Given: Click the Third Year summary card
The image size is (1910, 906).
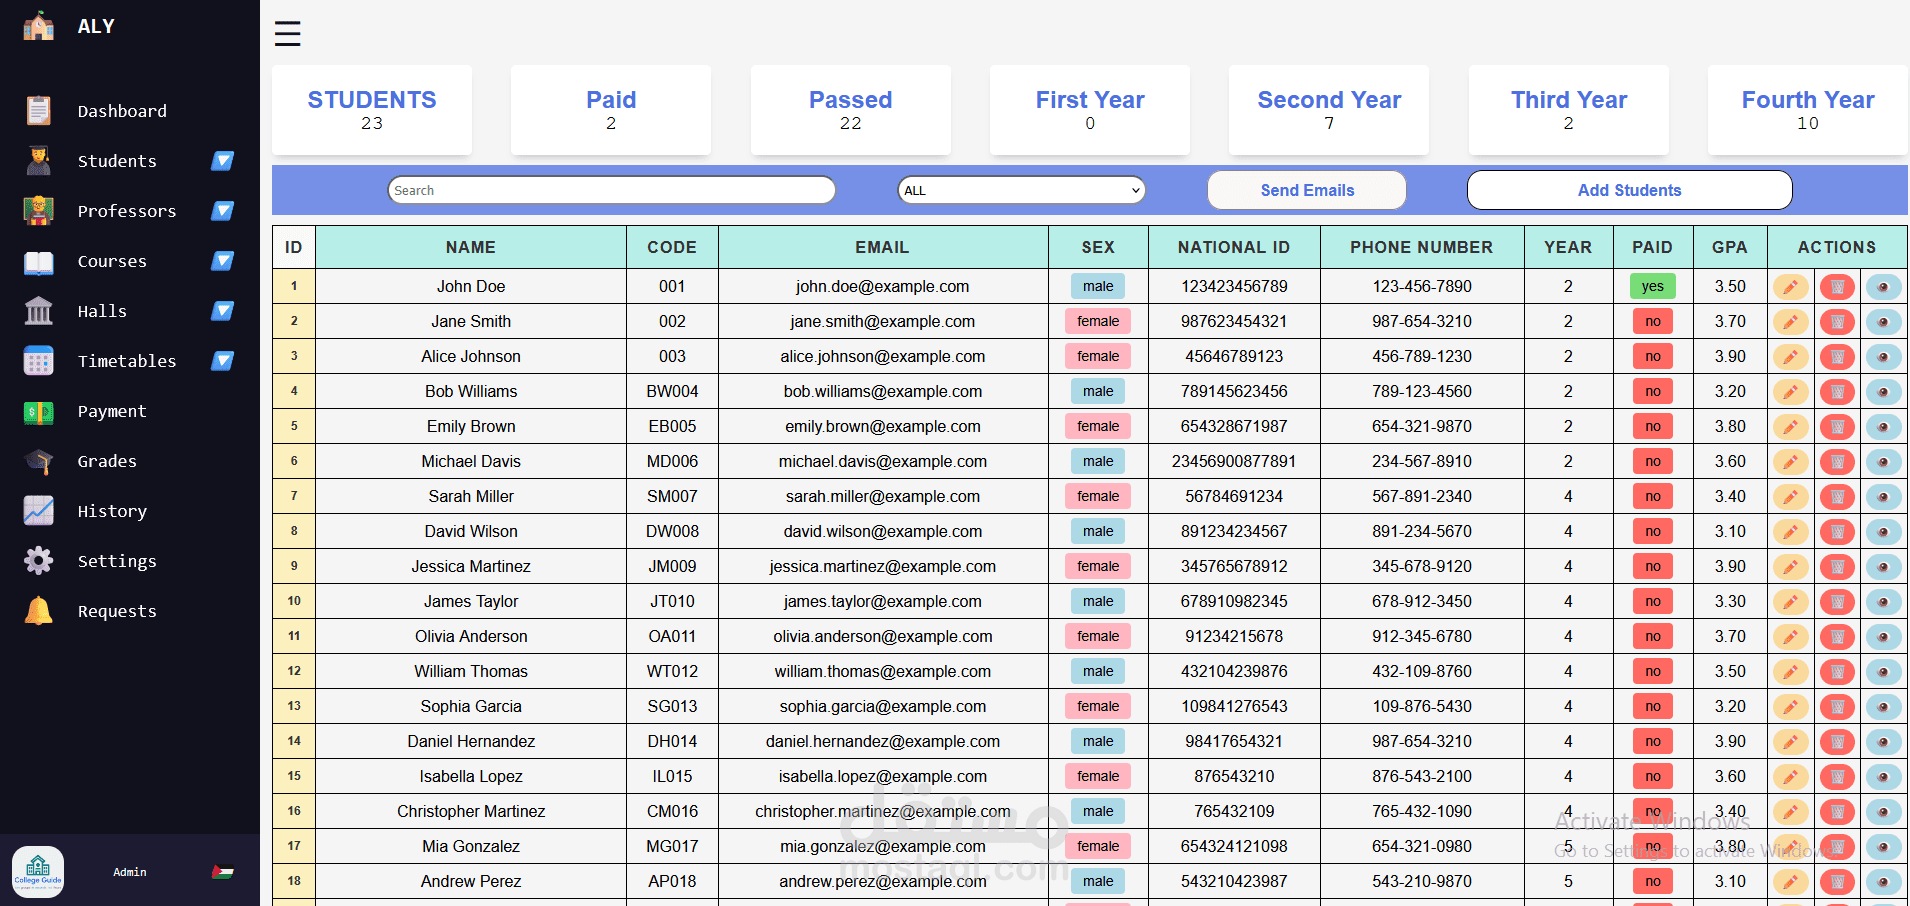Looking at the screenshot, I should [1568, 110].
